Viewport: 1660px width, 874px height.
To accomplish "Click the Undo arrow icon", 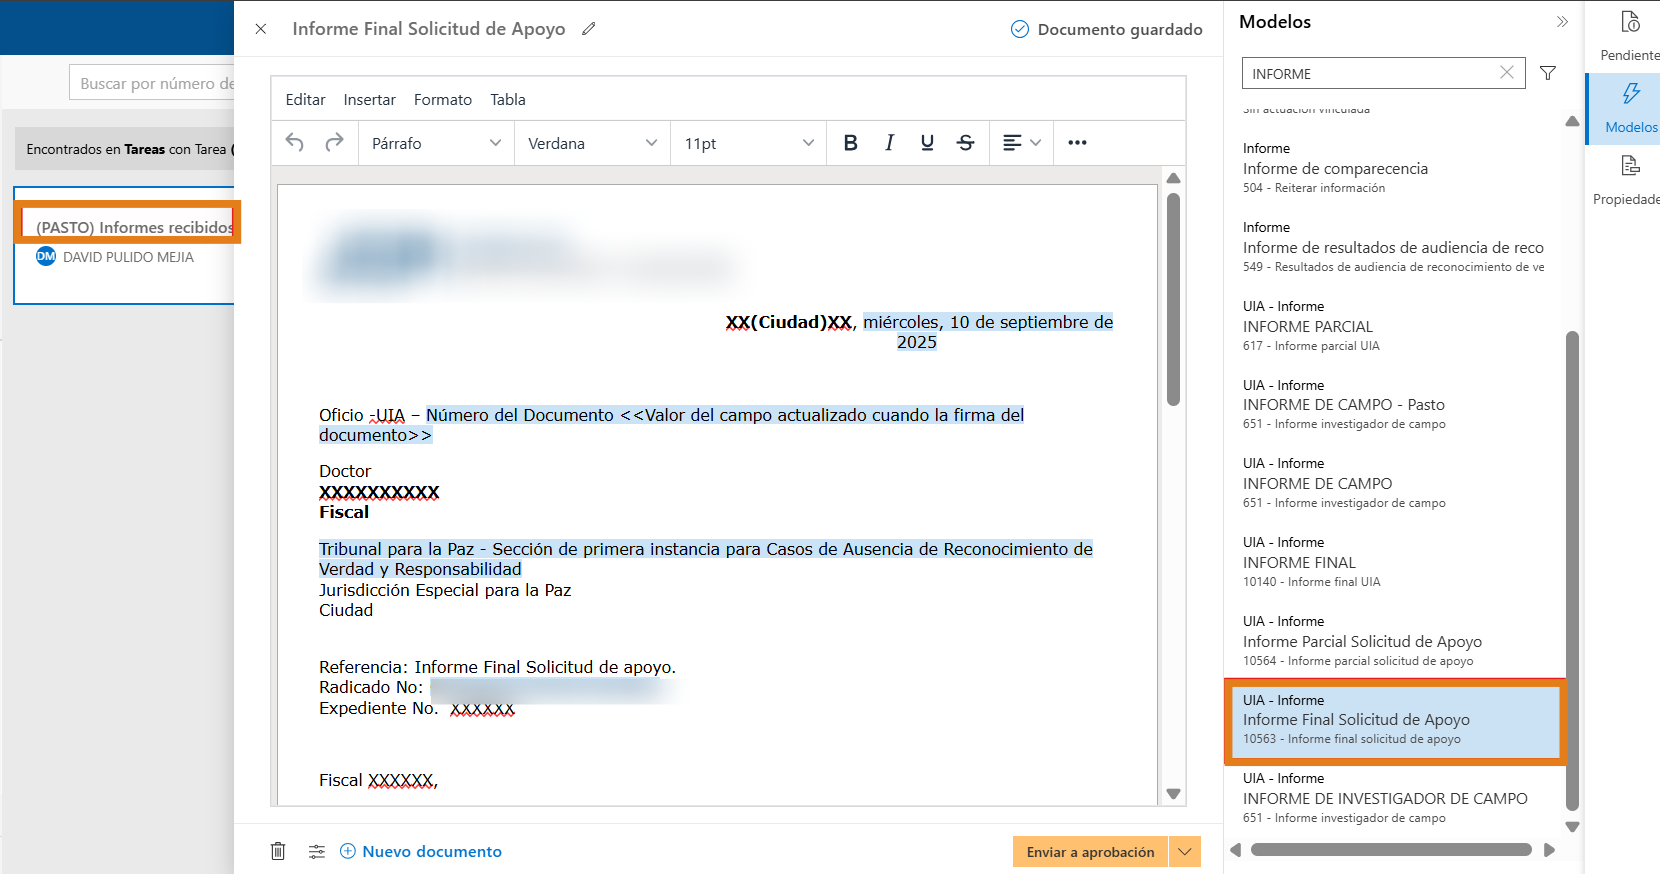I will [294, 143].
